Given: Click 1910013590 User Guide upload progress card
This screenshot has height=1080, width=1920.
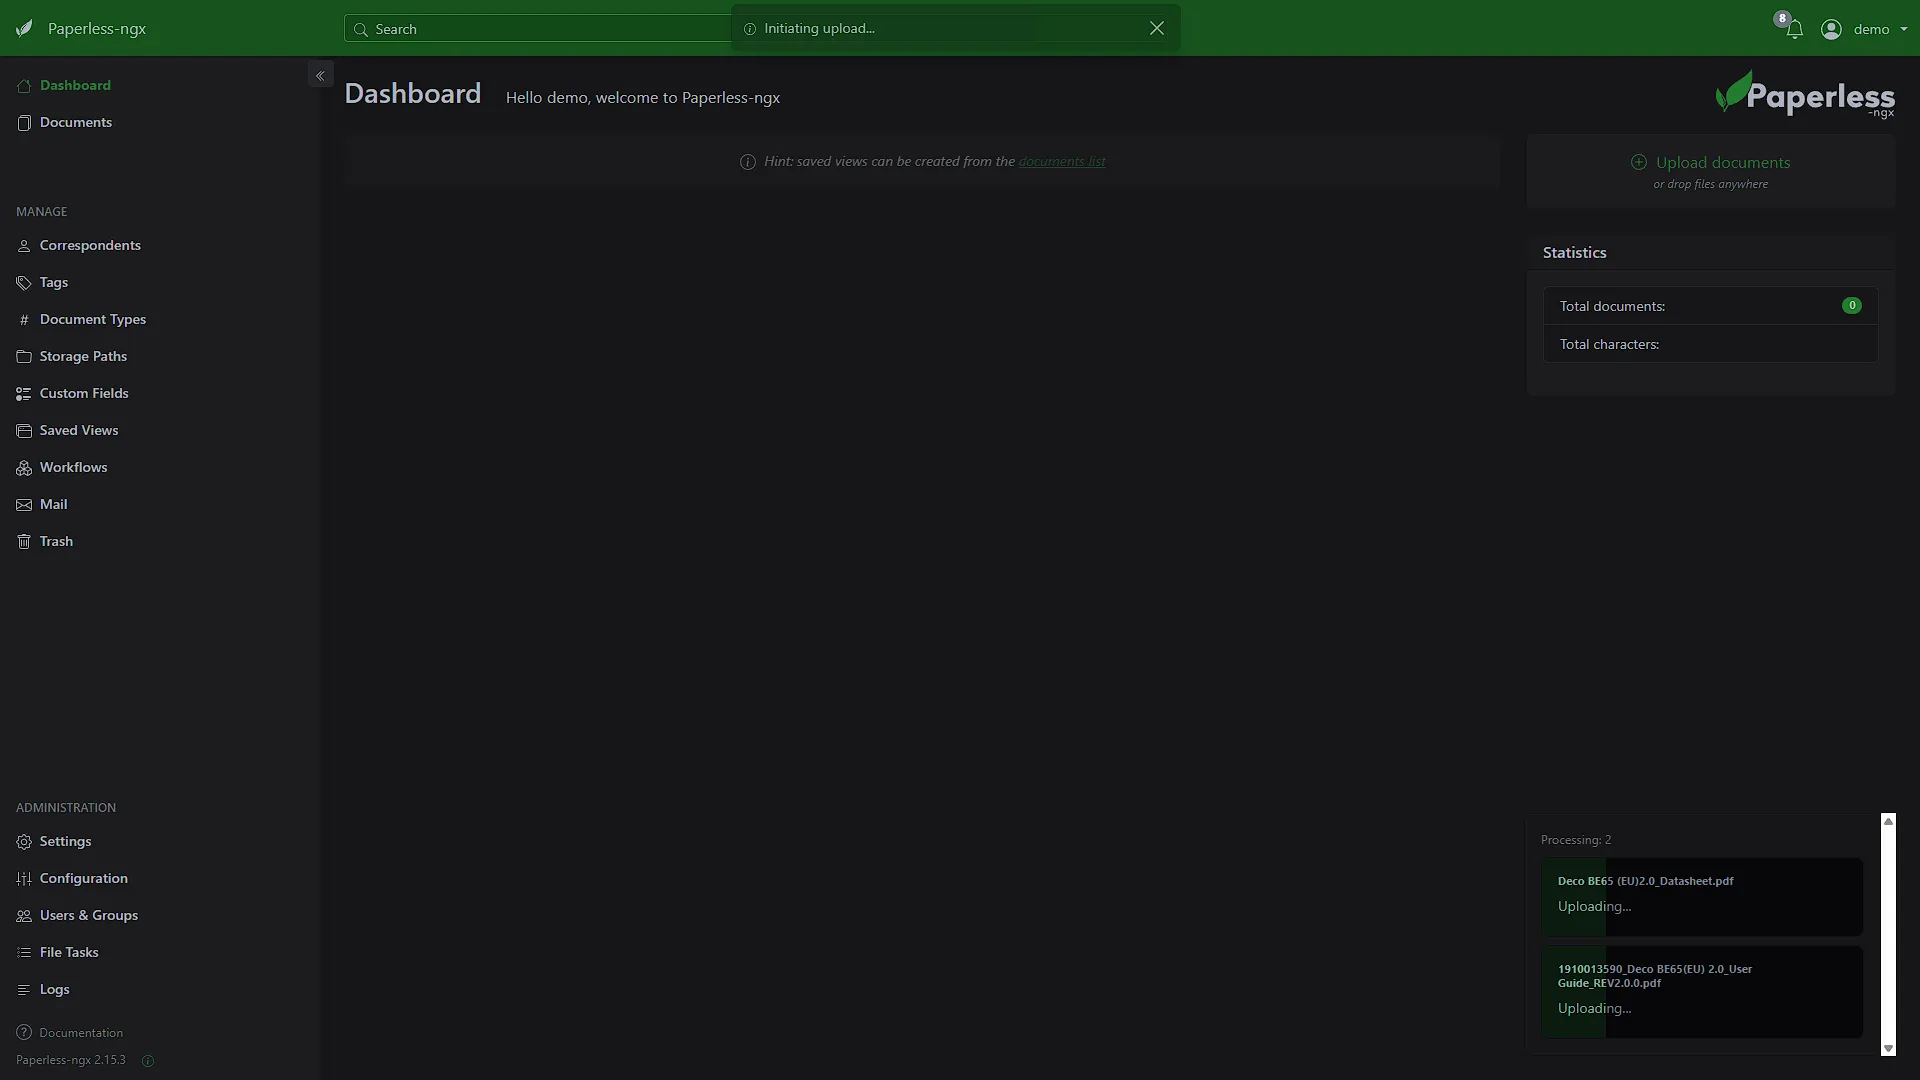Looking at the screenshot, I should [1701, 992].
